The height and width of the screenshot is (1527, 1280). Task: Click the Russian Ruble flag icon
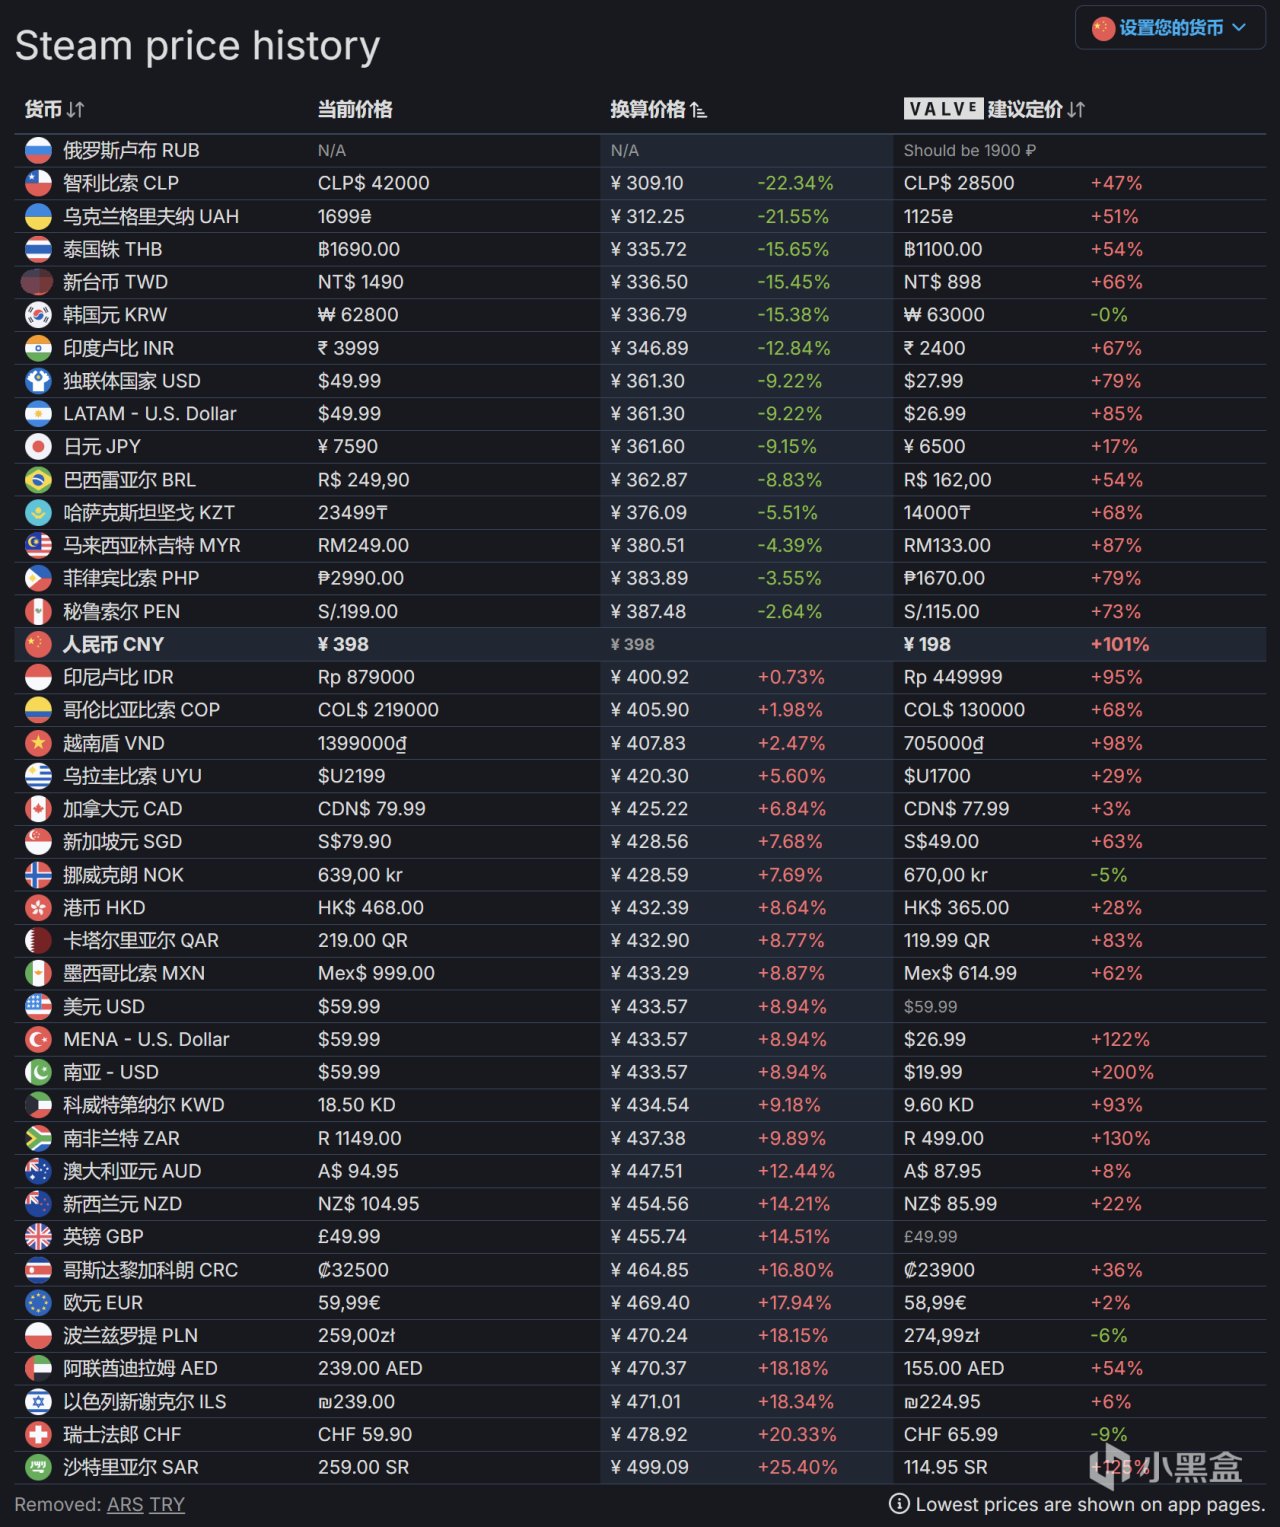(38, 151)
